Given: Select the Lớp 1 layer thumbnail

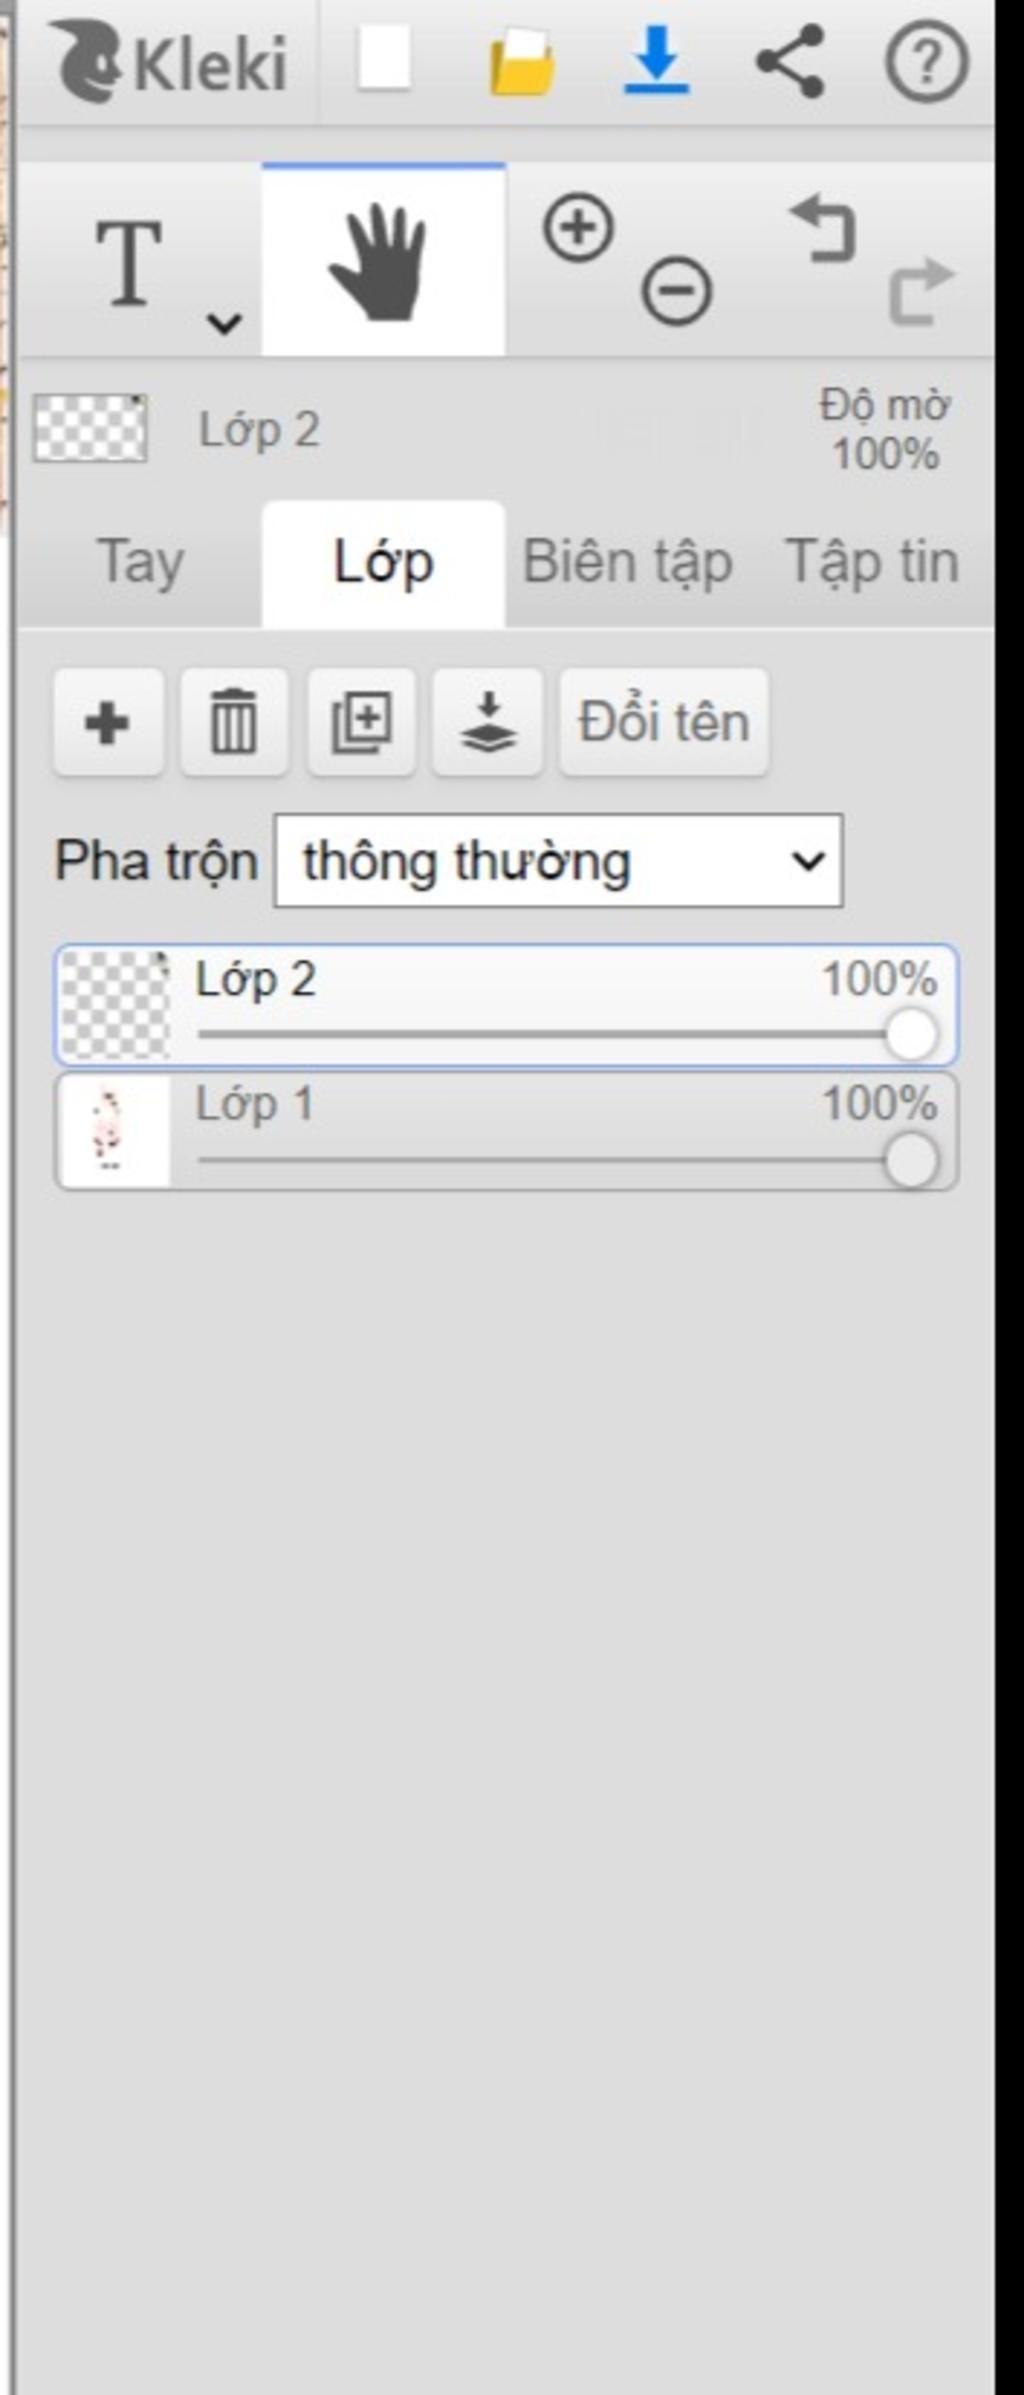Looking at the screenshot, I should [114, 1132].
